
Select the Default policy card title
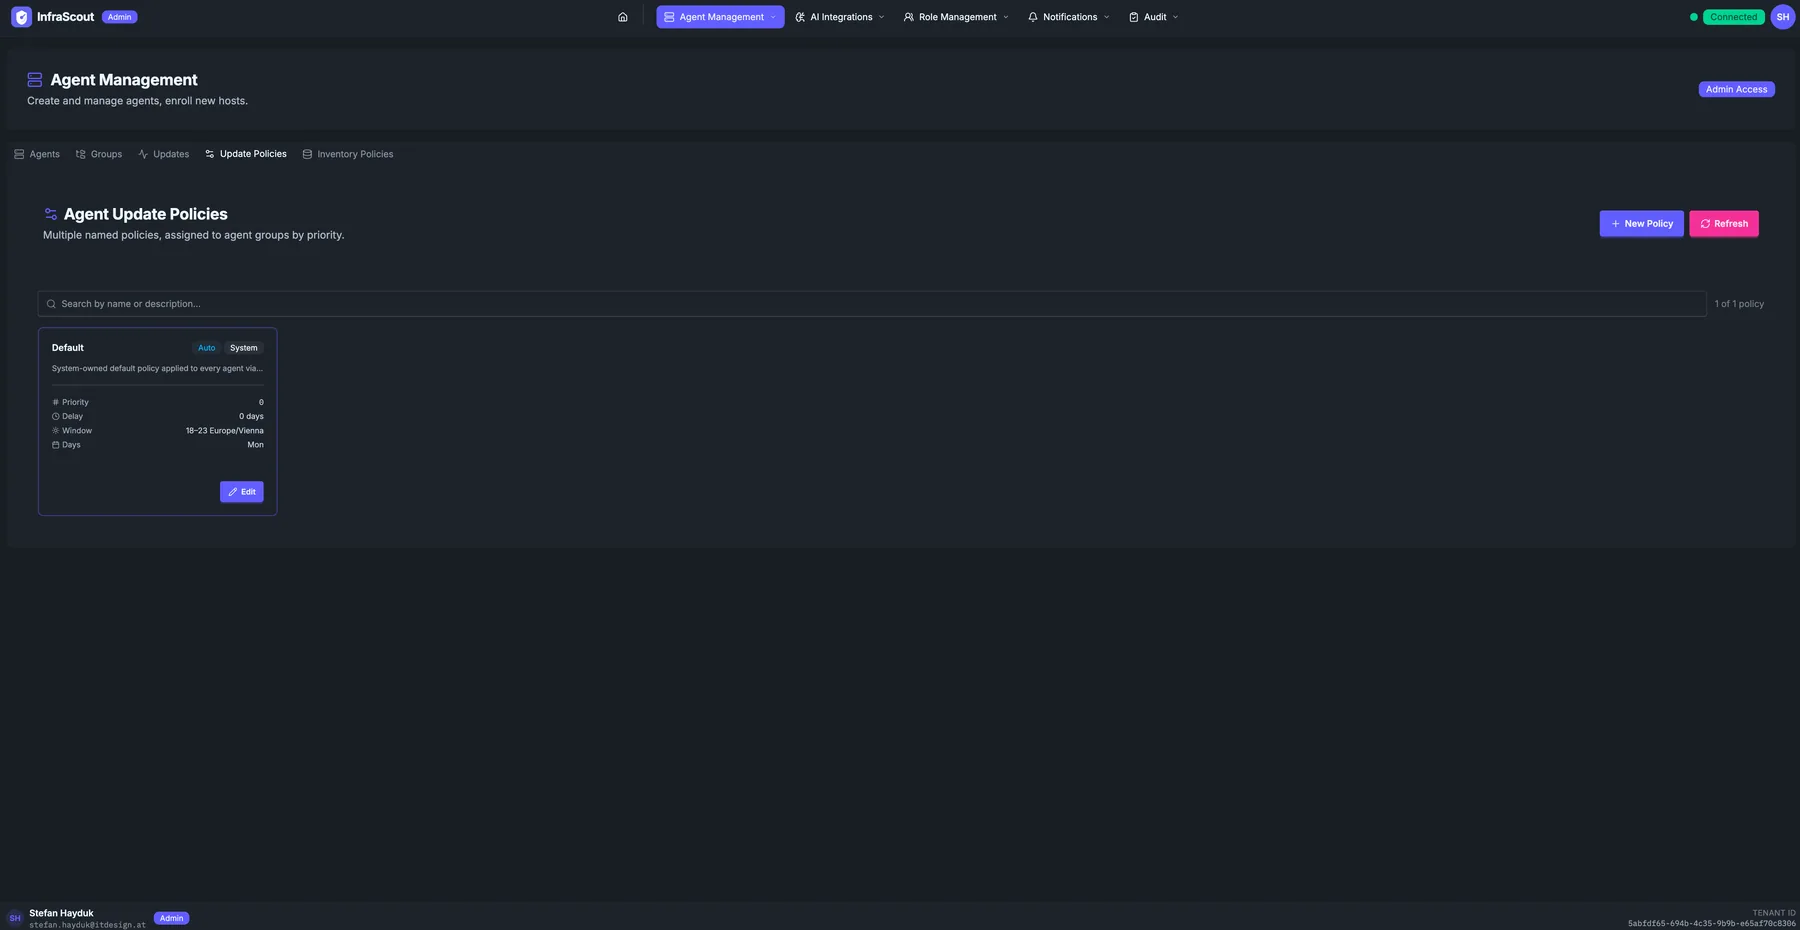click(68, 348)
